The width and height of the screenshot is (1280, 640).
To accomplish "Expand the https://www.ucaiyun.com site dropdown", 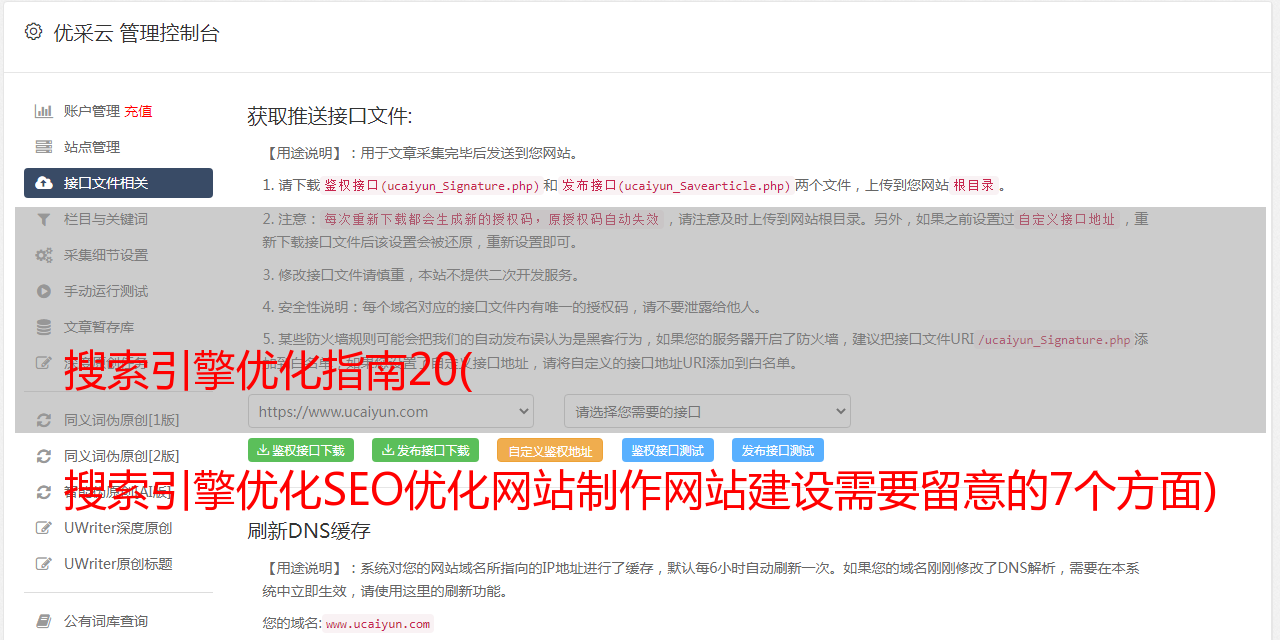I will (x=391, y=411).
